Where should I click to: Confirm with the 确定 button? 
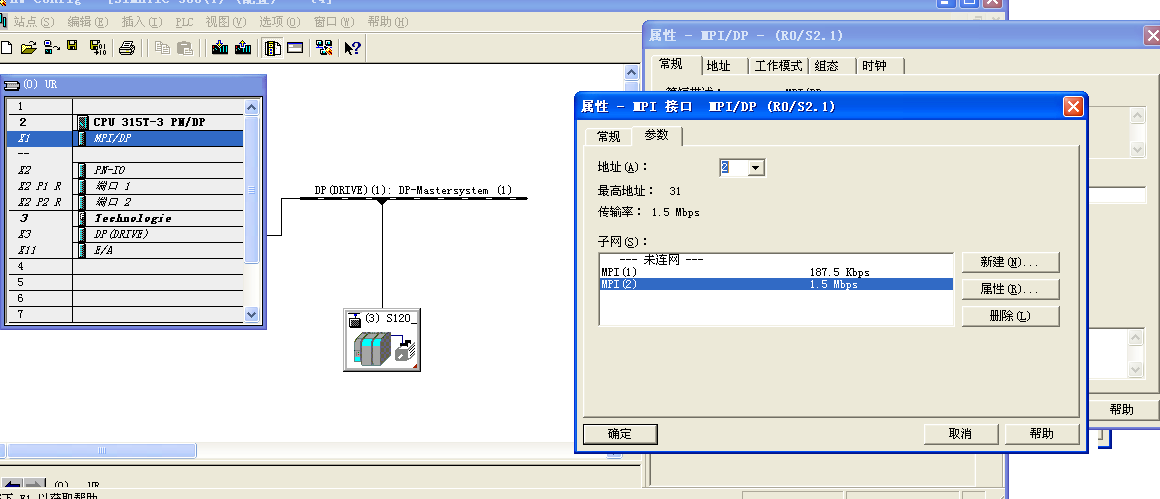click(x=620, y=434)
